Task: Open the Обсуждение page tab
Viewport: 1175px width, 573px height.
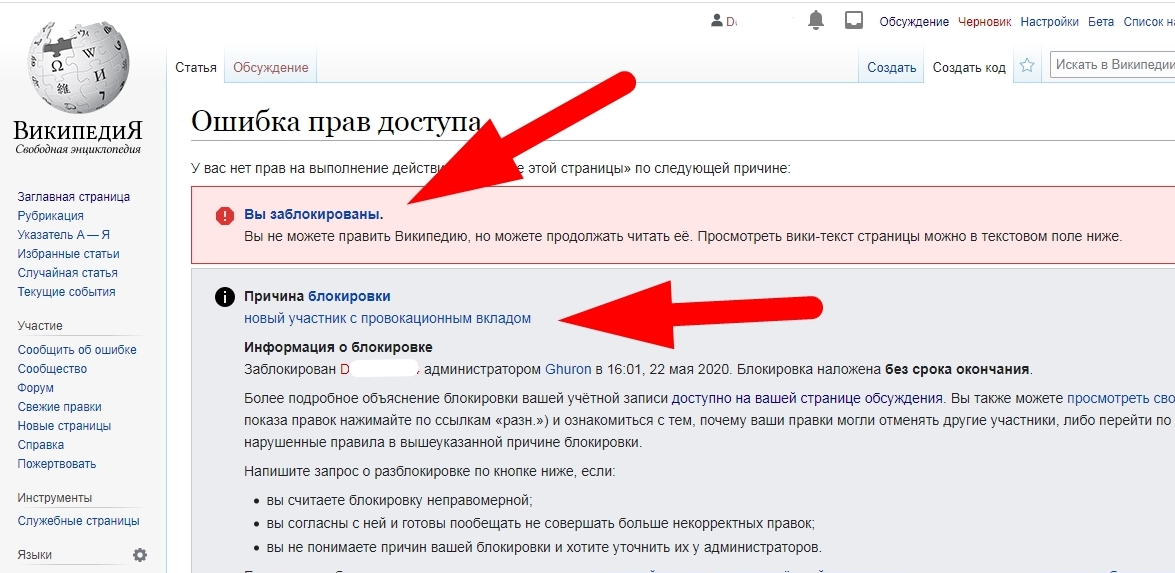Action: (x=271, y=67)
